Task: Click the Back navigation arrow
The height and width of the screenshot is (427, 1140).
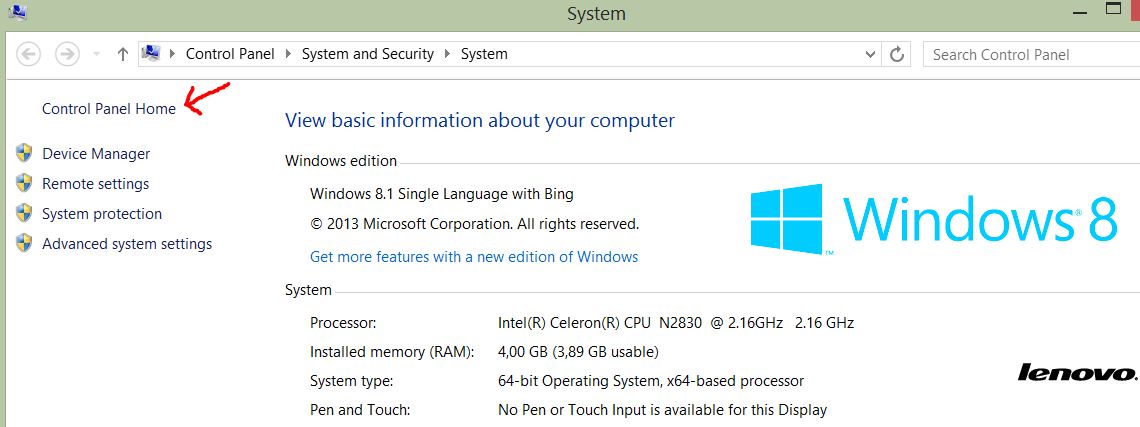Action: point(29,54)
